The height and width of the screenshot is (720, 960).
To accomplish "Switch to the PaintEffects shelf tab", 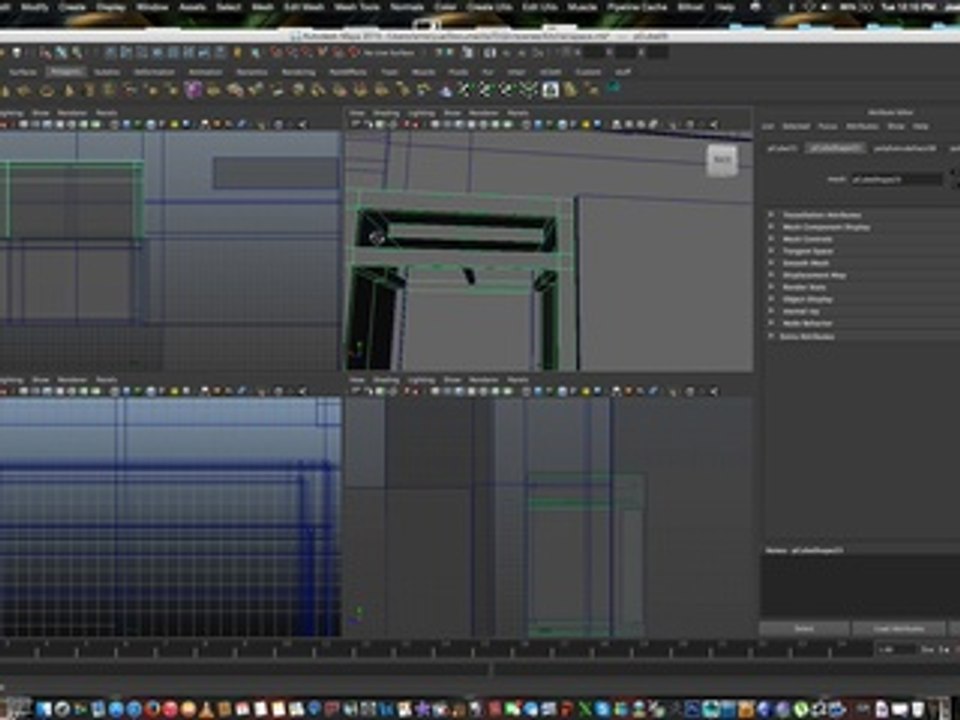I will (348, 72).
